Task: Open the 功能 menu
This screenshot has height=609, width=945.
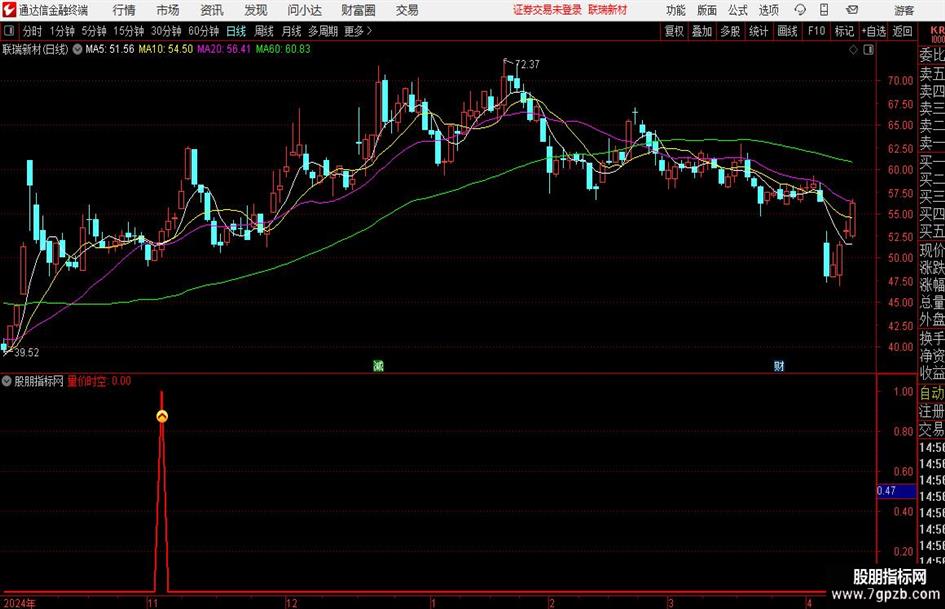Action: pyautogui.click(x=676, y=10)
